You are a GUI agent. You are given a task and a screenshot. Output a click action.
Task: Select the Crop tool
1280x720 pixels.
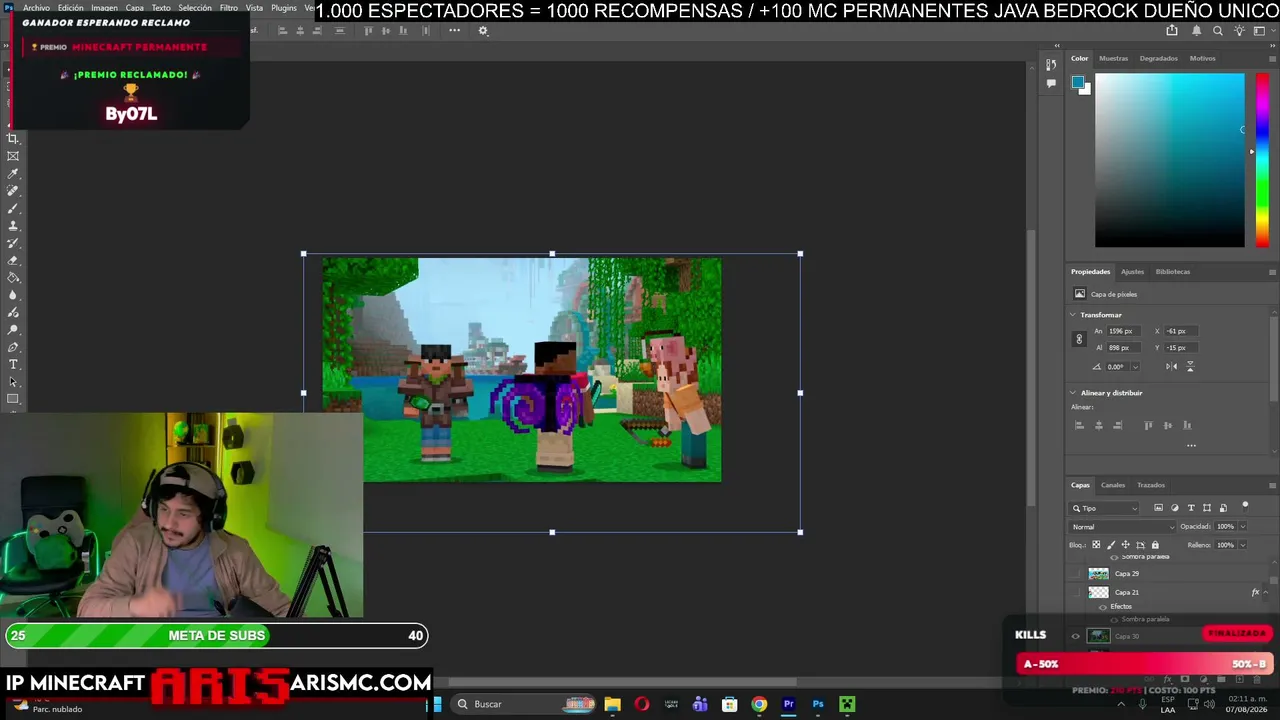[13, 139]
